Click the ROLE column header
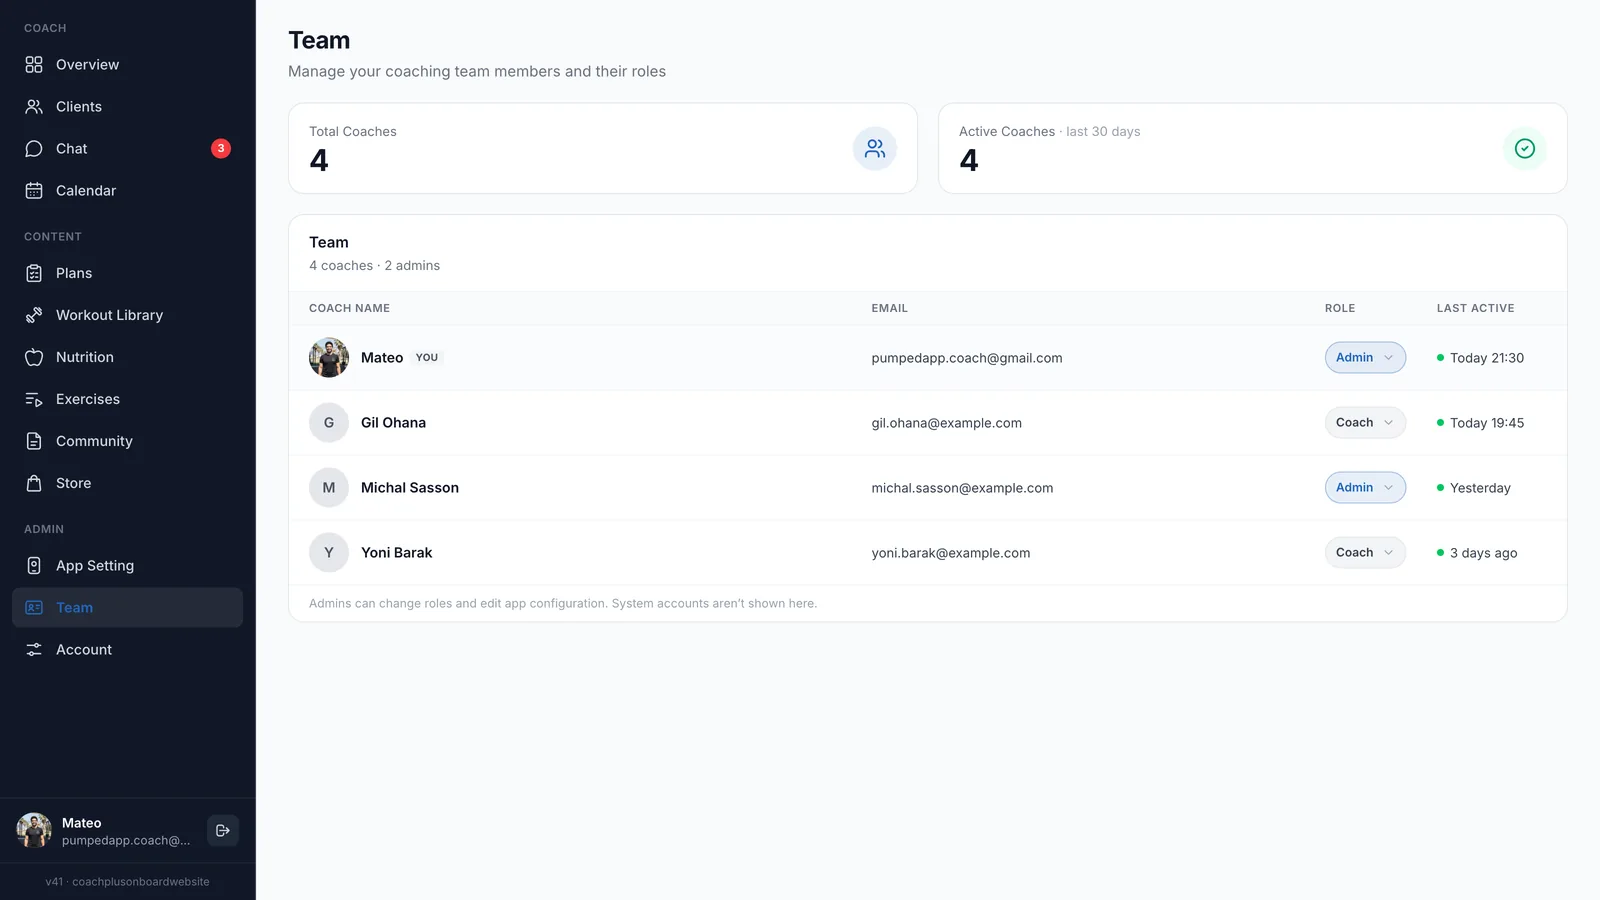The width and height of the screenshot is (1600, 900). point(1340,308)
